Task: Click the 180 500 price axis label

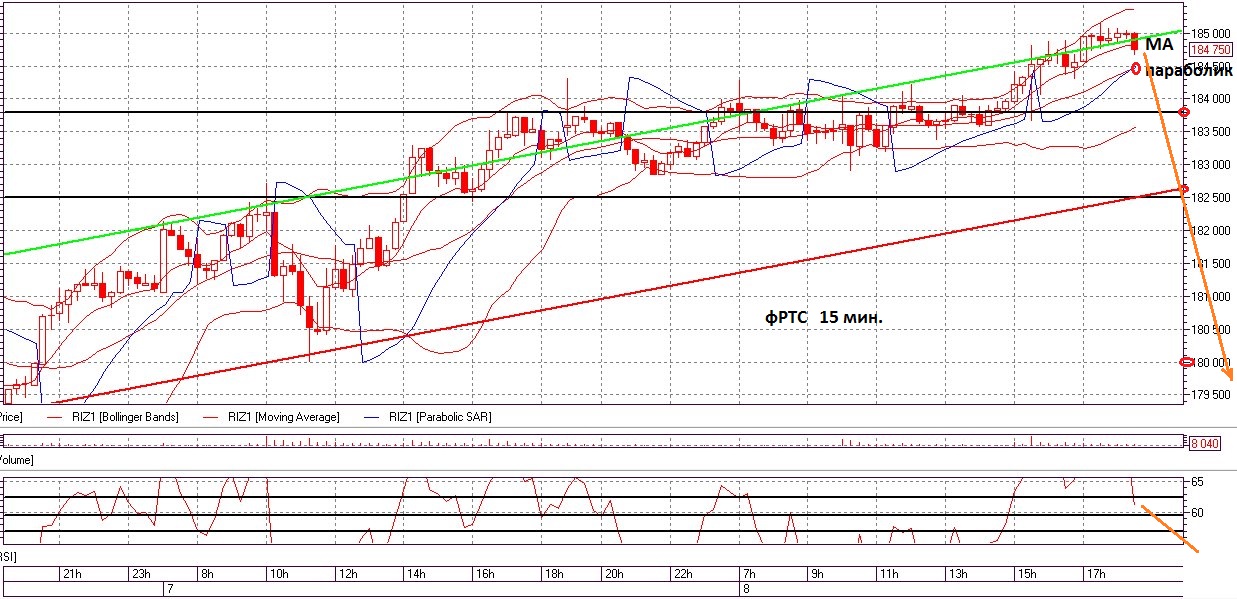Action: click(x=1211, y=329)
